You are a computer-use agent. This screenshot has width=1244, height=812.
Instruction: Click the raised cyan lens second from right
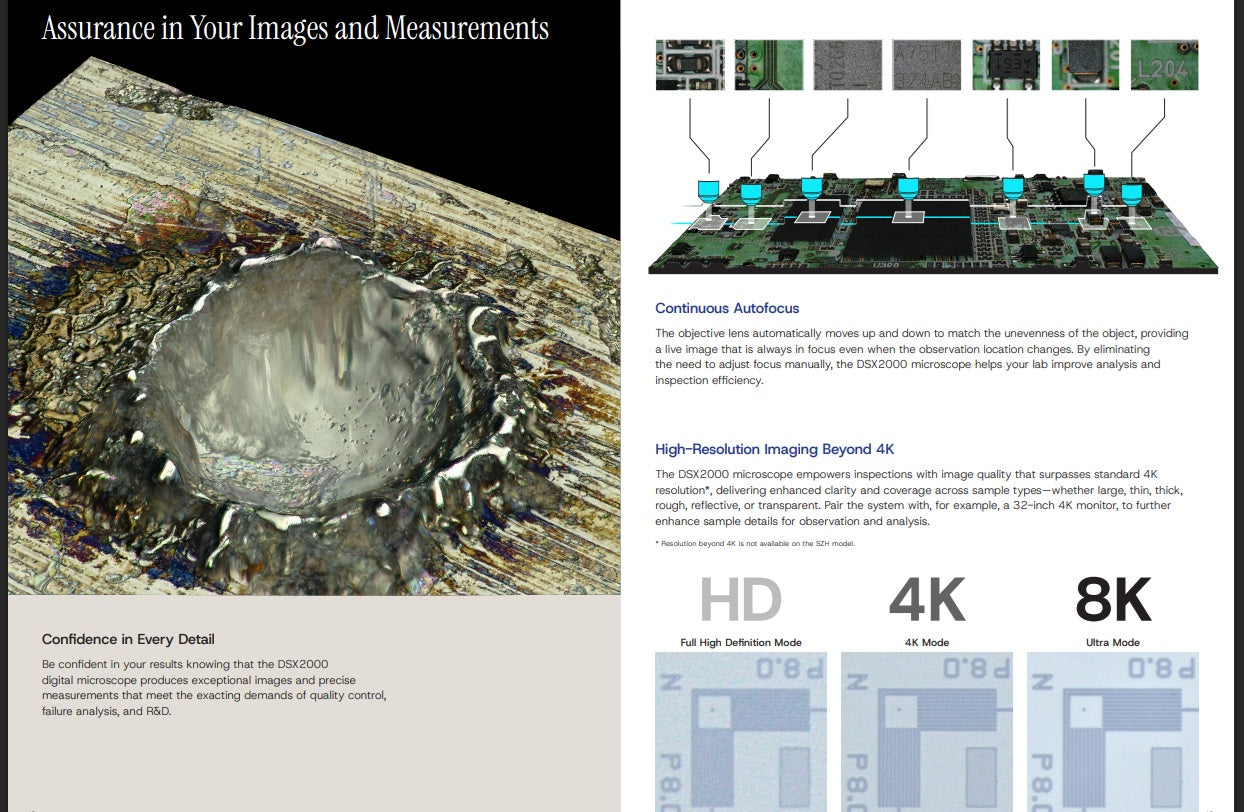point(1094,184)
